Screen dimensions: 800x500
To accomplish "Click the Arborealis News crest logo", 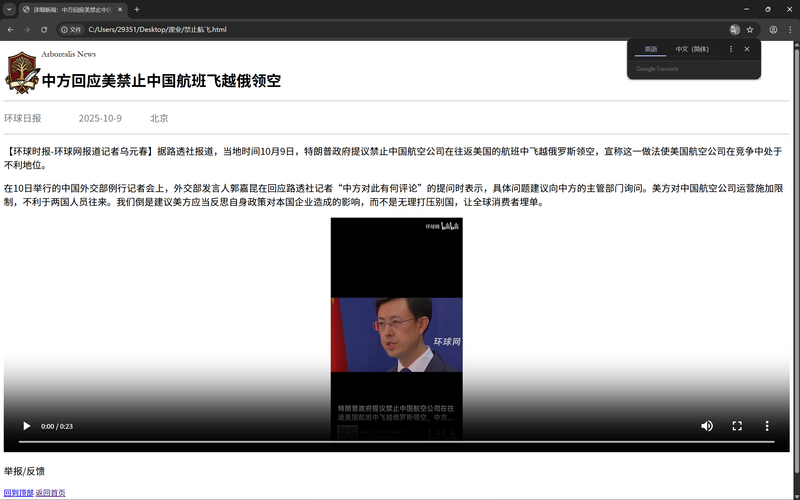I will [22, 72].
